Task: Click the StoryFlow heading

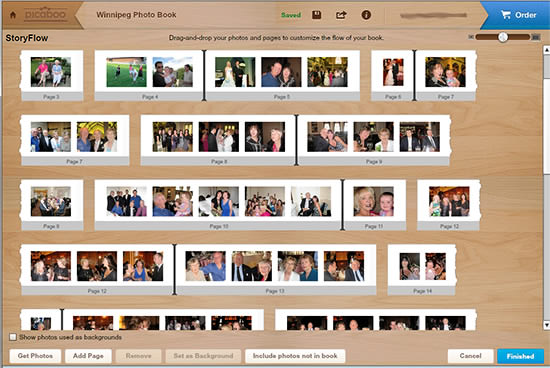Action: tap(27, 38)
